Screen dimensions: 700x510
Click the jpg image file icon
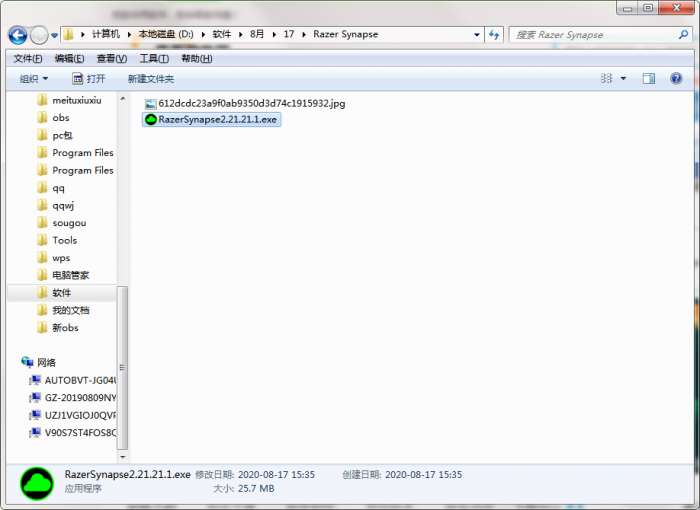[x=150, y=104]
